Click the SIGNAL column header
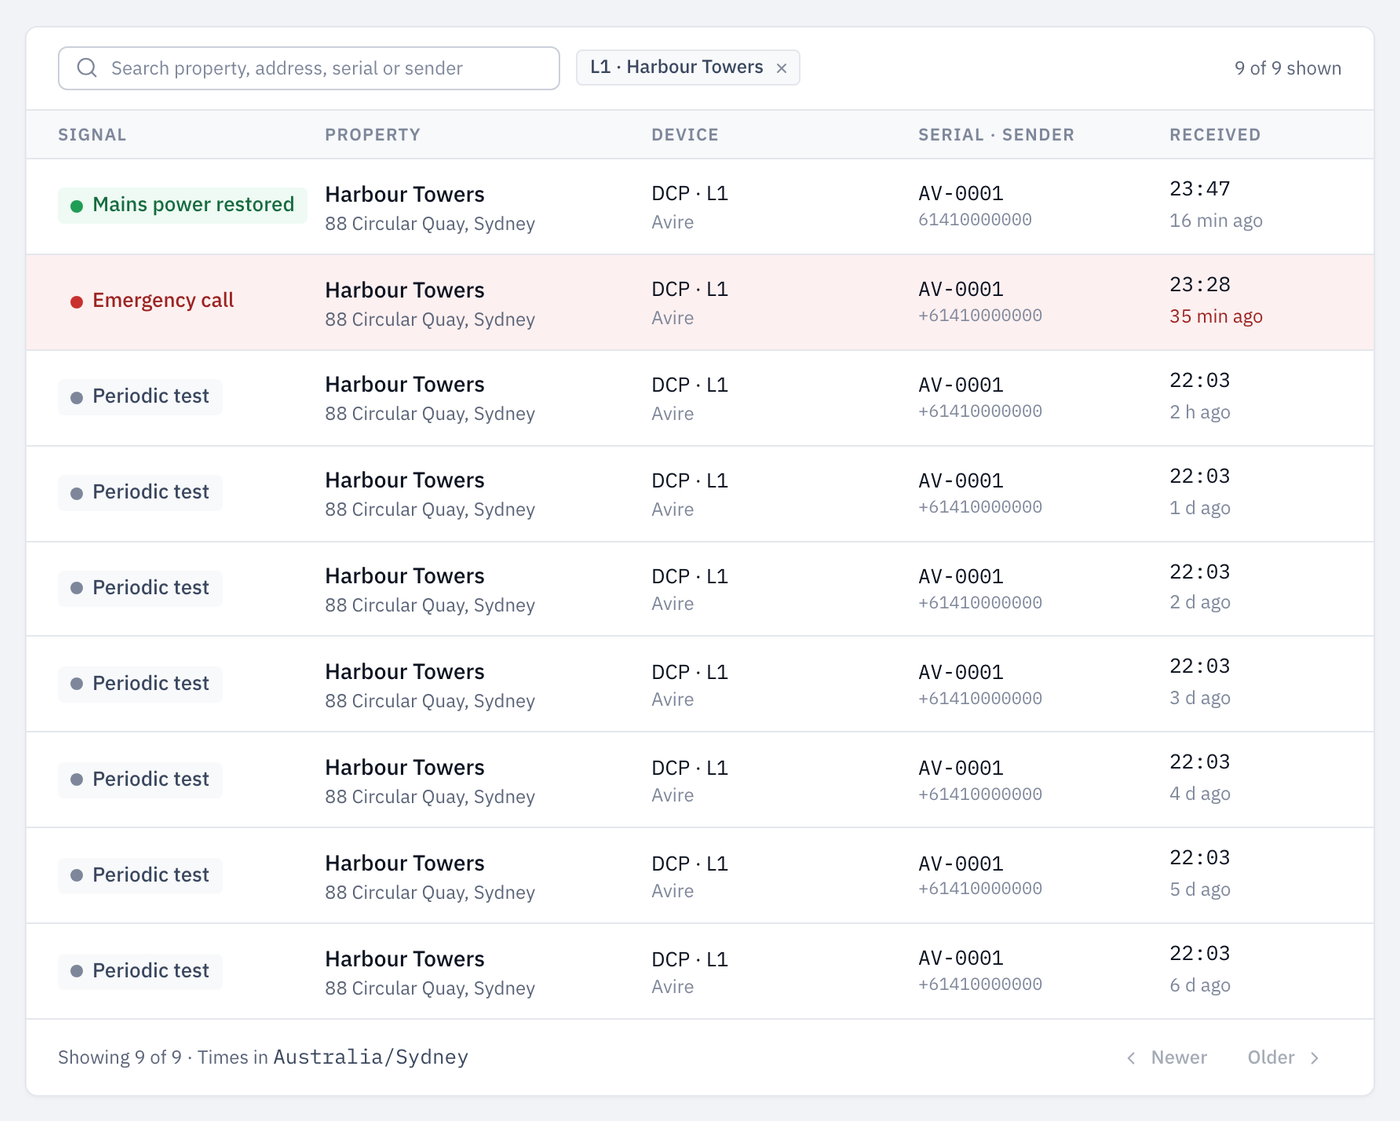The width and height of the screenshot is (1400, 1121). [x=92, y=135]
